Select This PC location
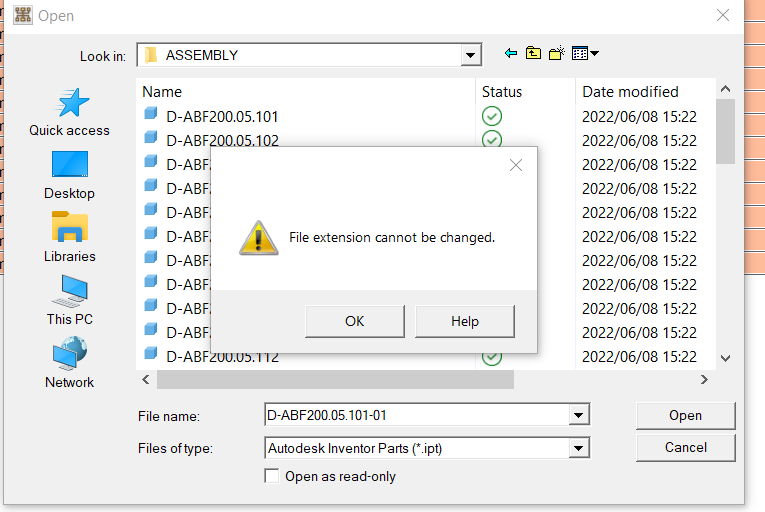Screen dimensions: 765x512 (x=69, y=300)
